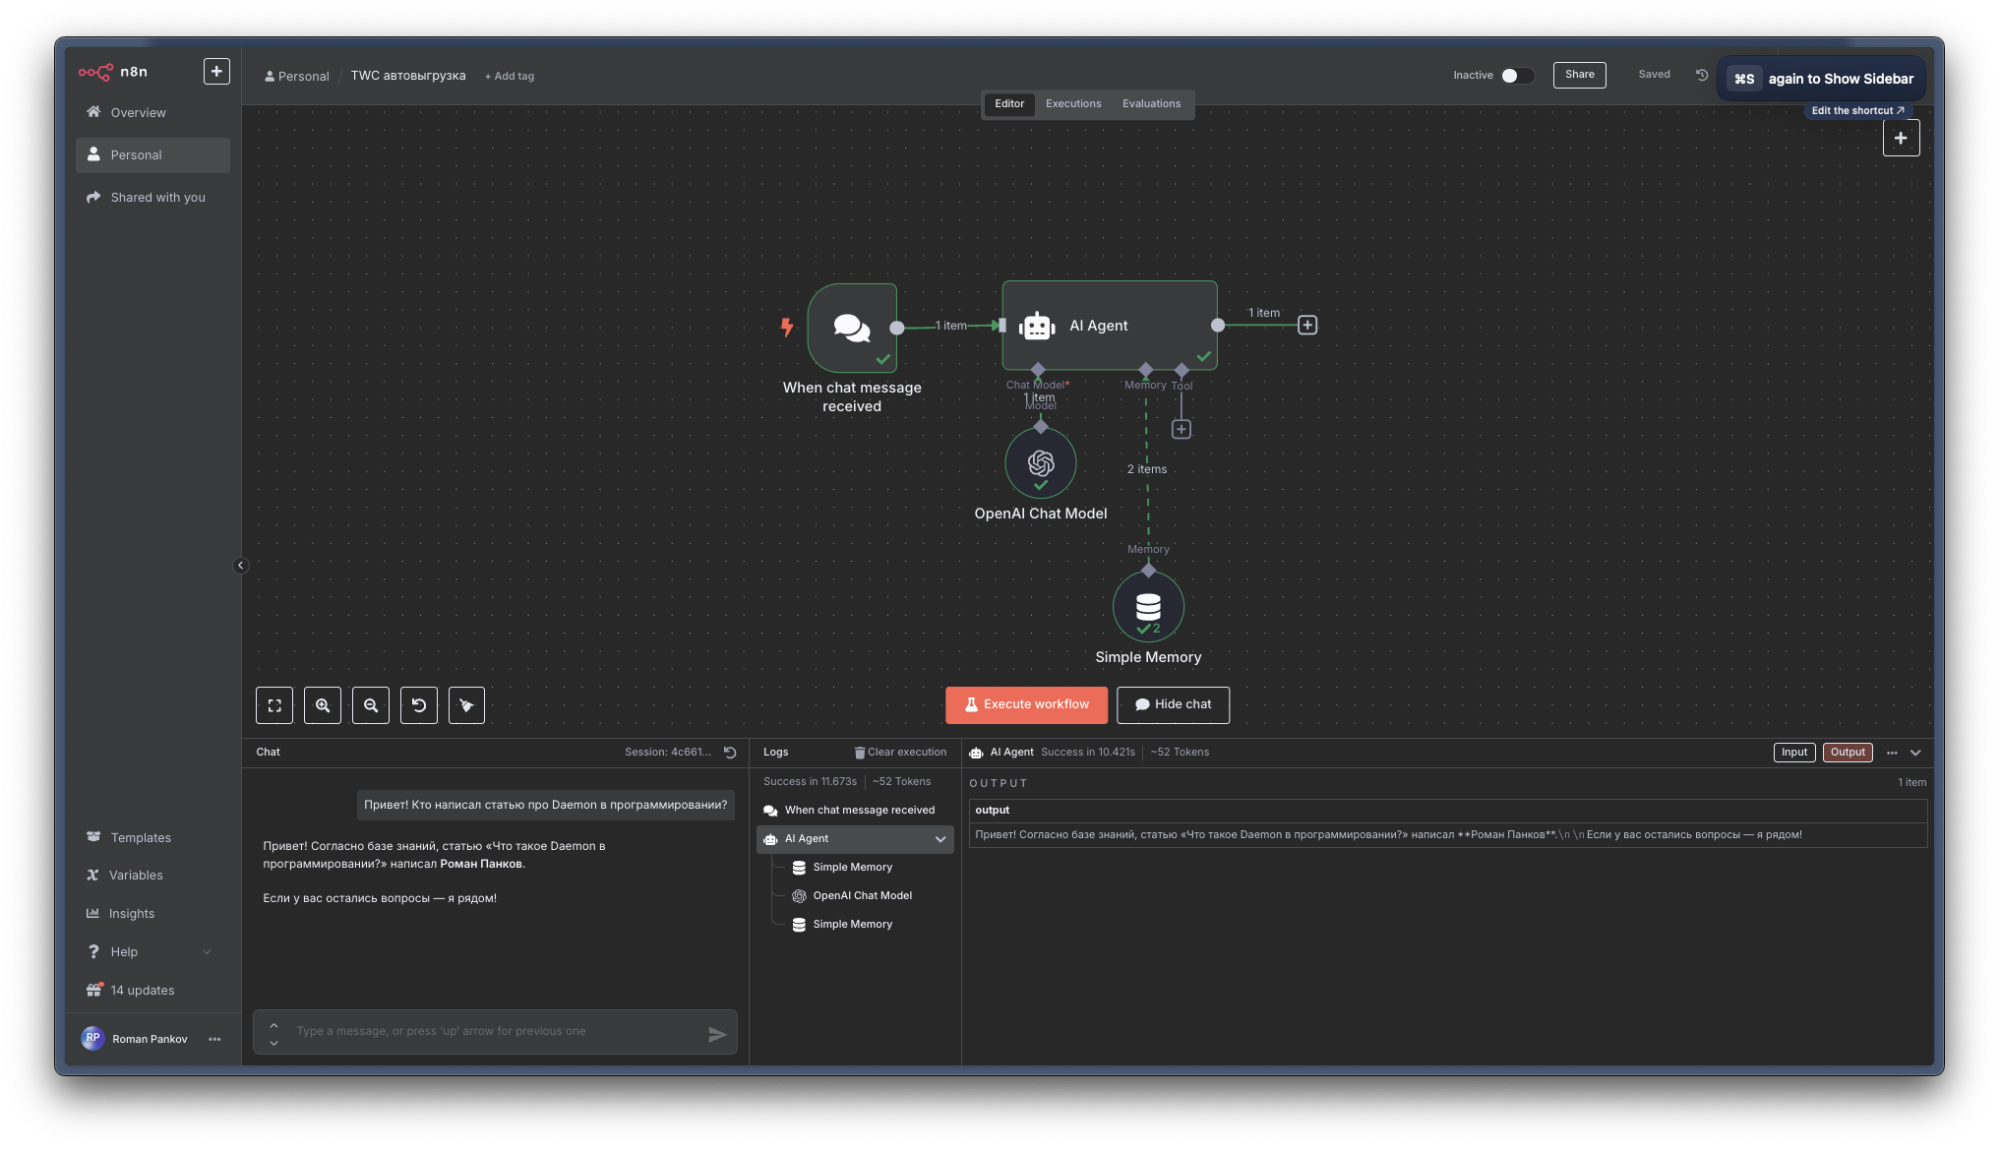Toggle the workflow Inactive switch
Viewport: 1999px width, 1149px height.
1515,76
